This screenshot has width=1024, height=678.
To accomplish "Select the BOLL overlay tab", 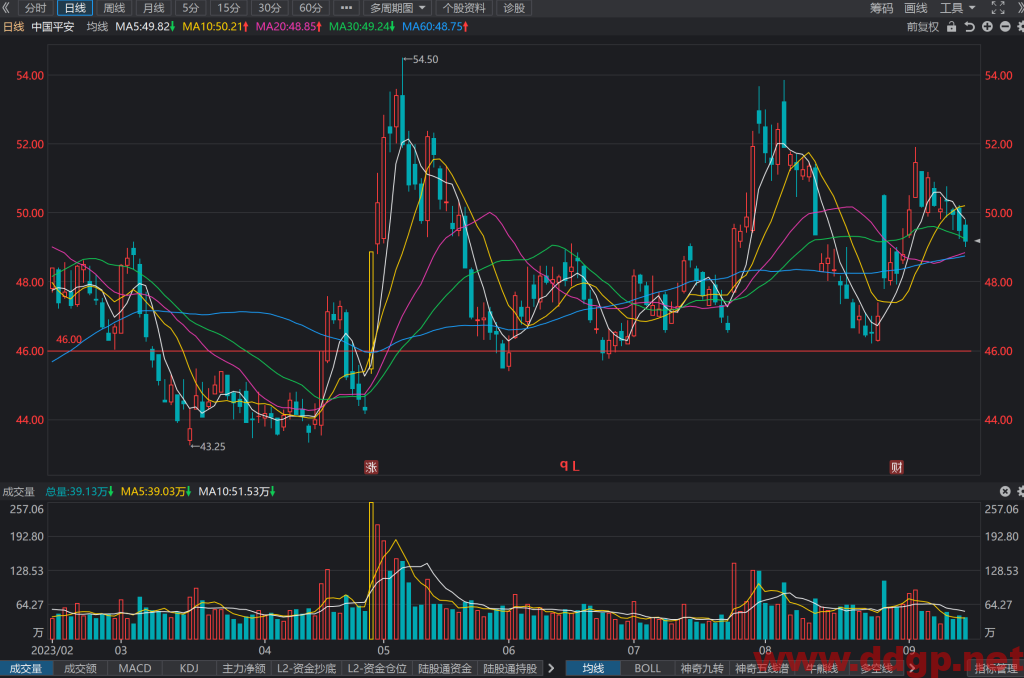I will [647, 668].
